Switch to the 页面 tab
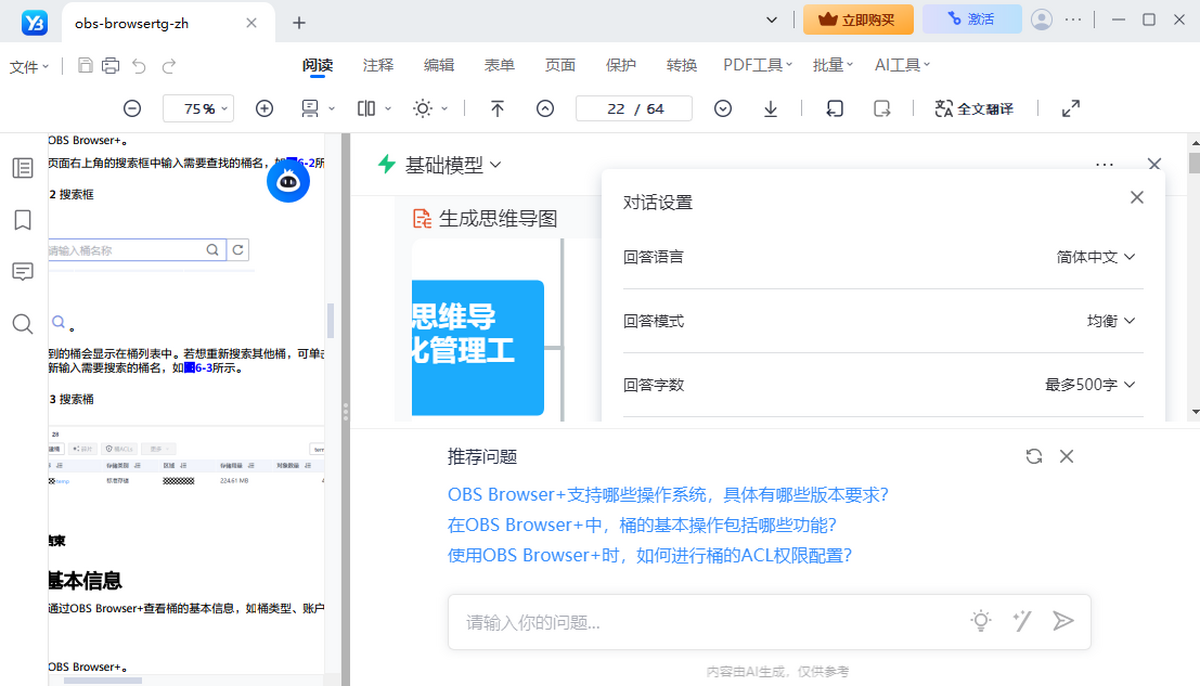This screenshot has height=686, width=1200. point(560,65)
